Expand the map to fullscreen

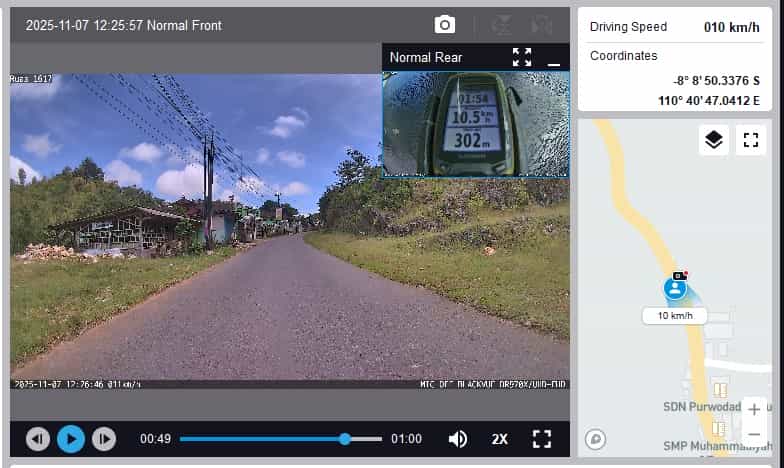pyautogui.click(x=750, y=140)
